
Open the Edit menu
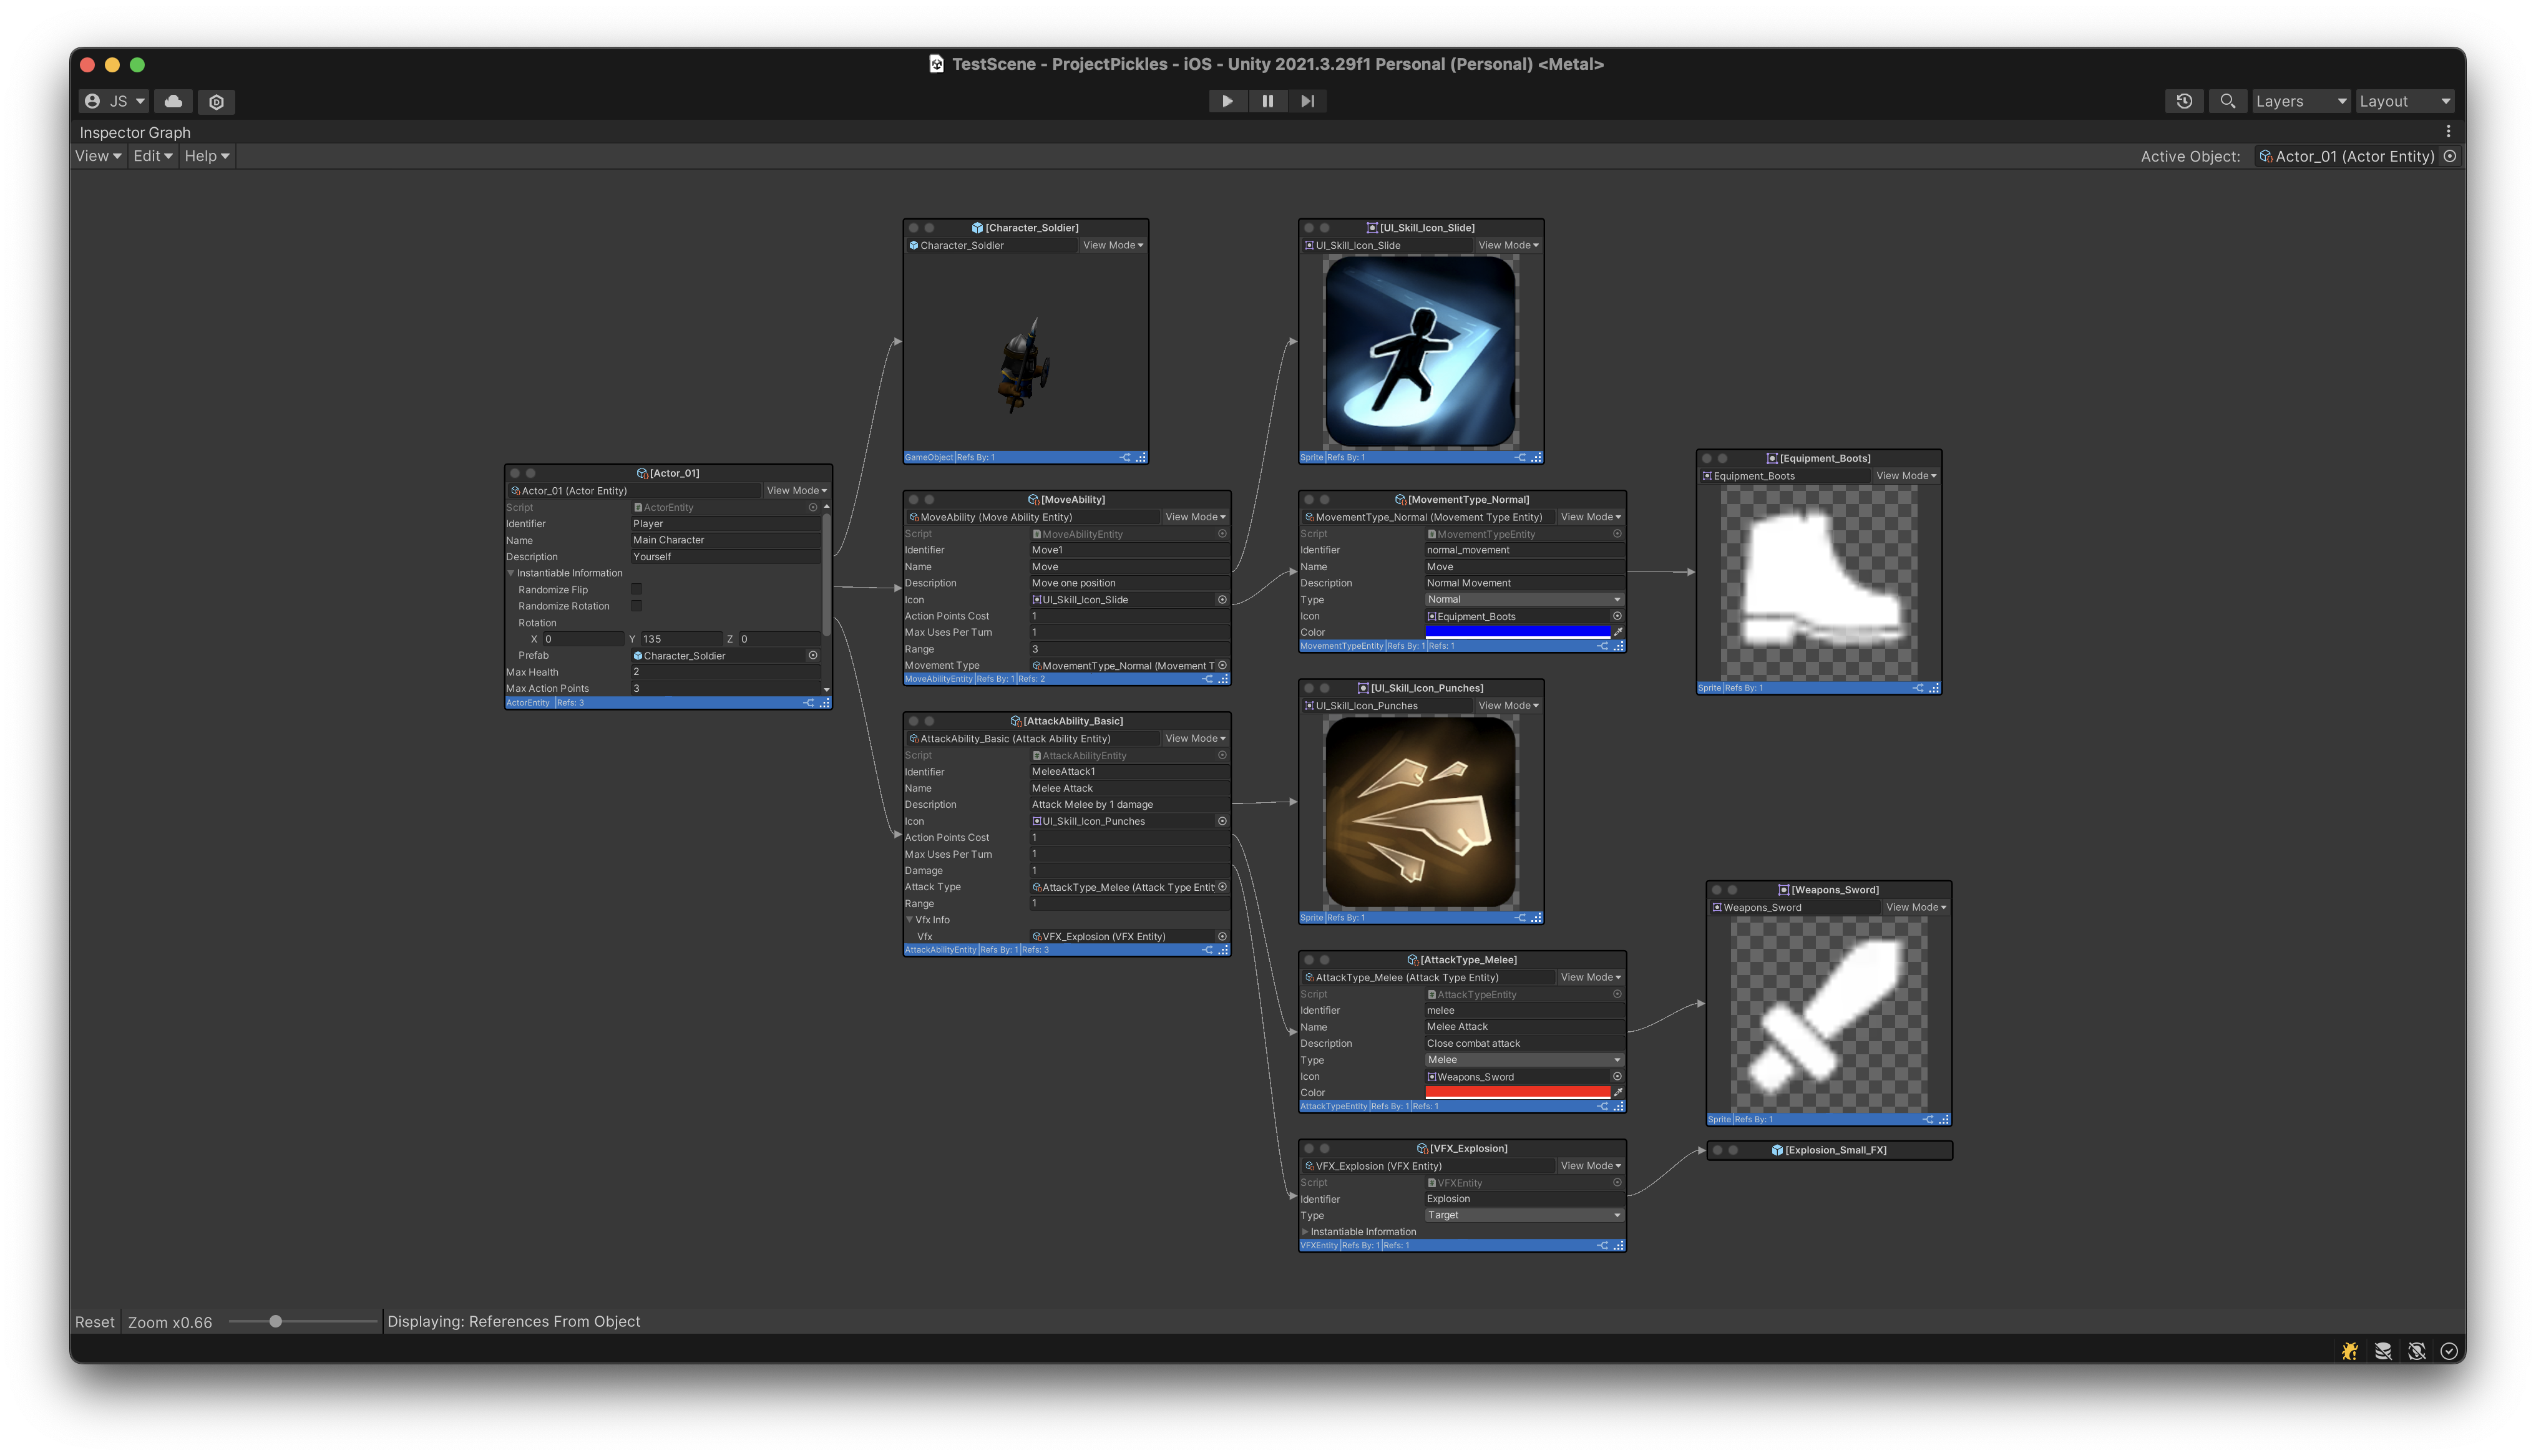152,156
